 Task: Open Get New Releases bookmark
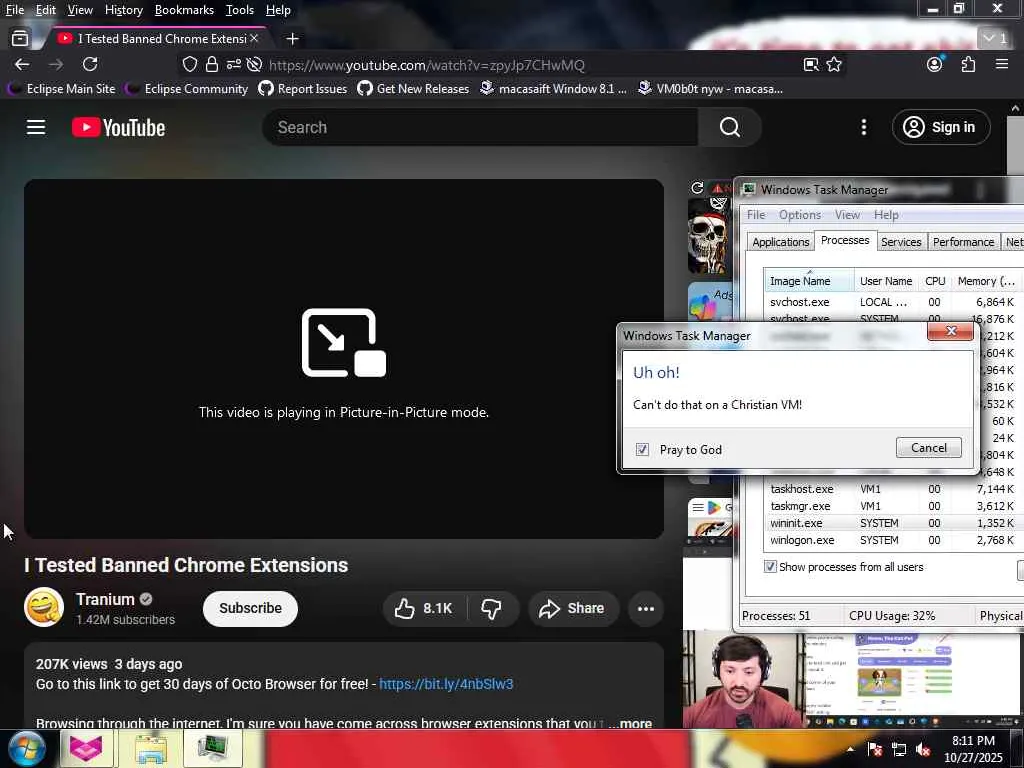(413, 88)
